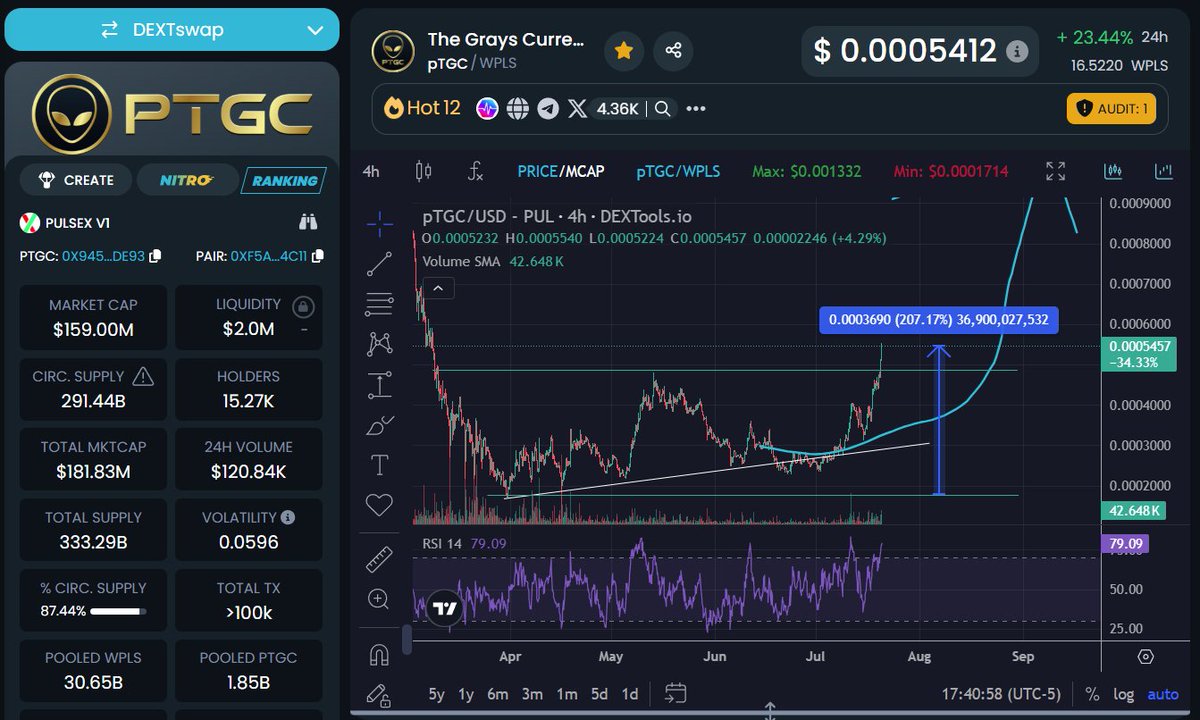Select the 1m range
1200x720 pixels.
[567, 694]
